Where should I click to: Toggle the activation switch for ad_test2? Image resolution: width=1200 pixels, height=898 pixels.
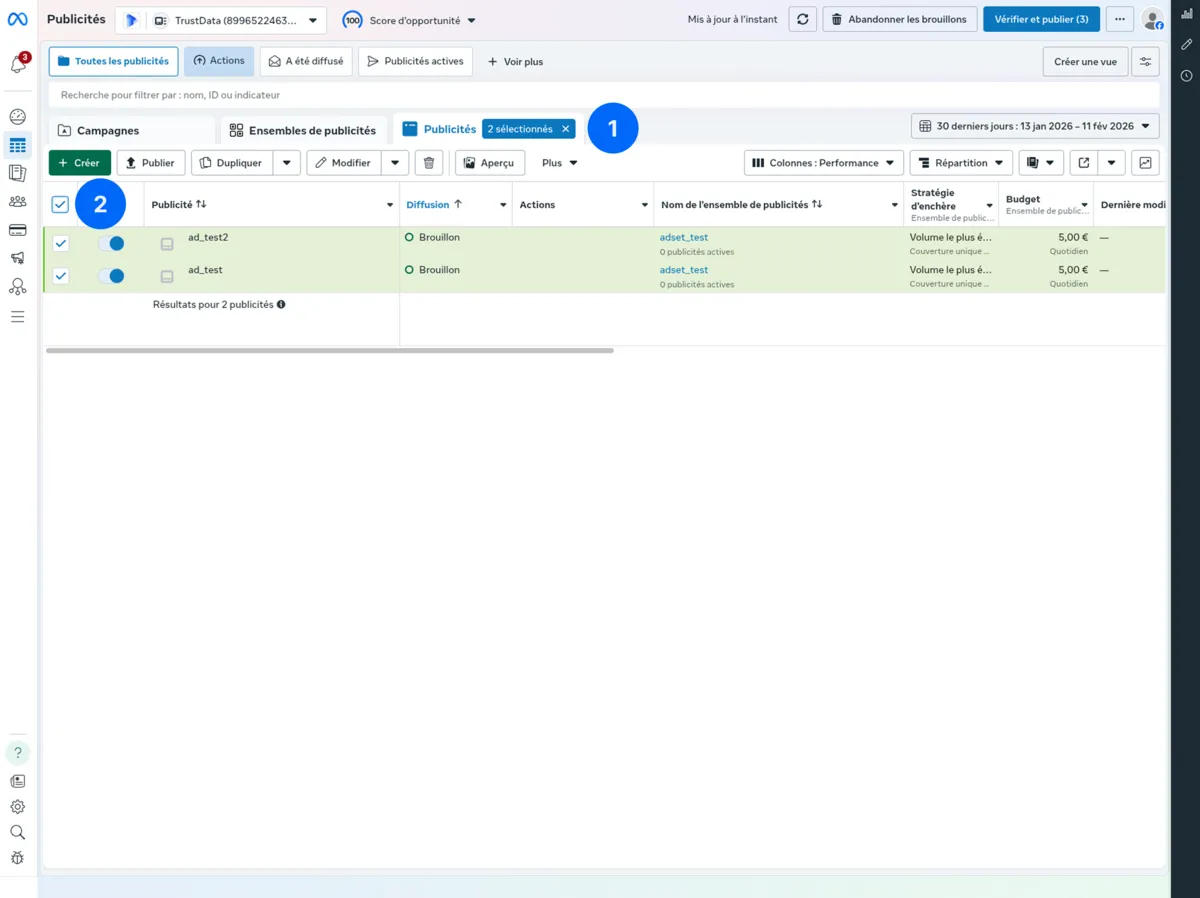tap(112, 242)
